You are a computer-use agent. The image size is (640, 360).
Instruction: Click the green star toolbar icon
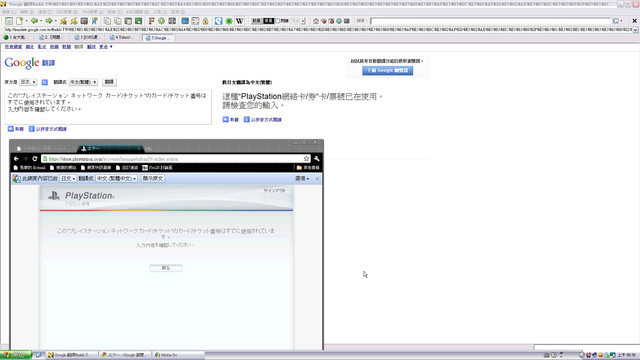[x=229, y=21]
